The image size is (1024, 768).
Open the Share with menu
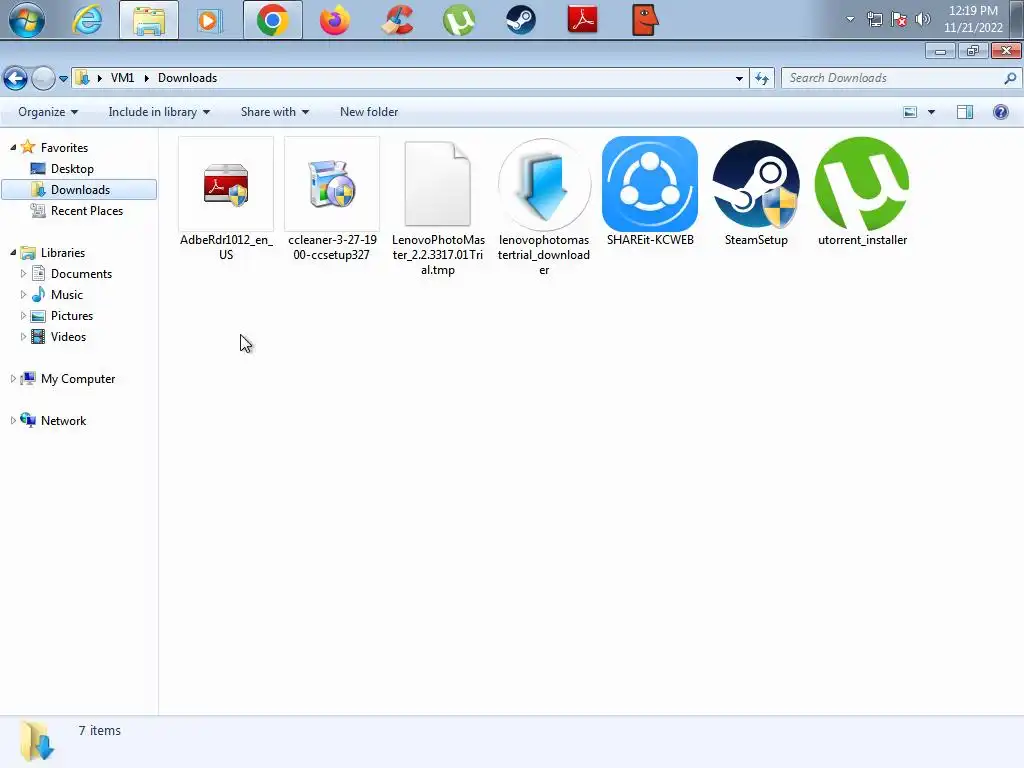(274, 112)
